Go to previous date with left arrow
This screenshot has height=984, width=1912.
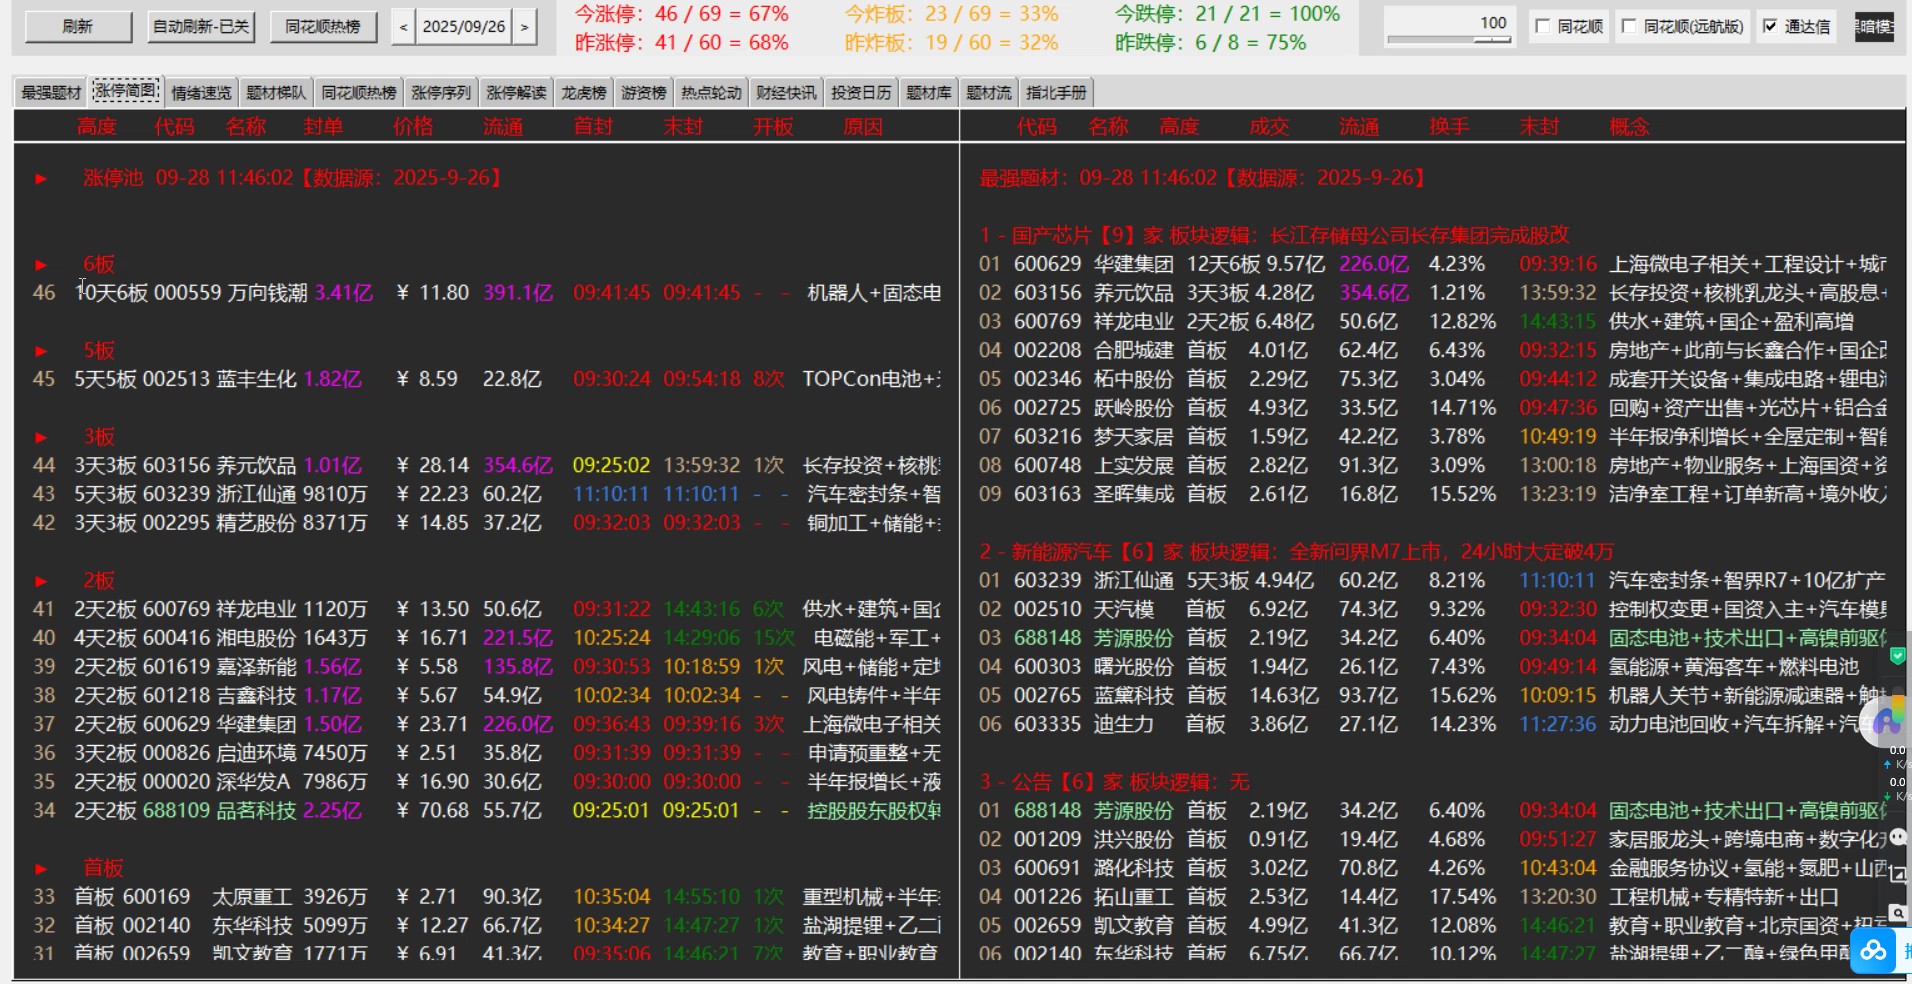[x=403, y=27]
